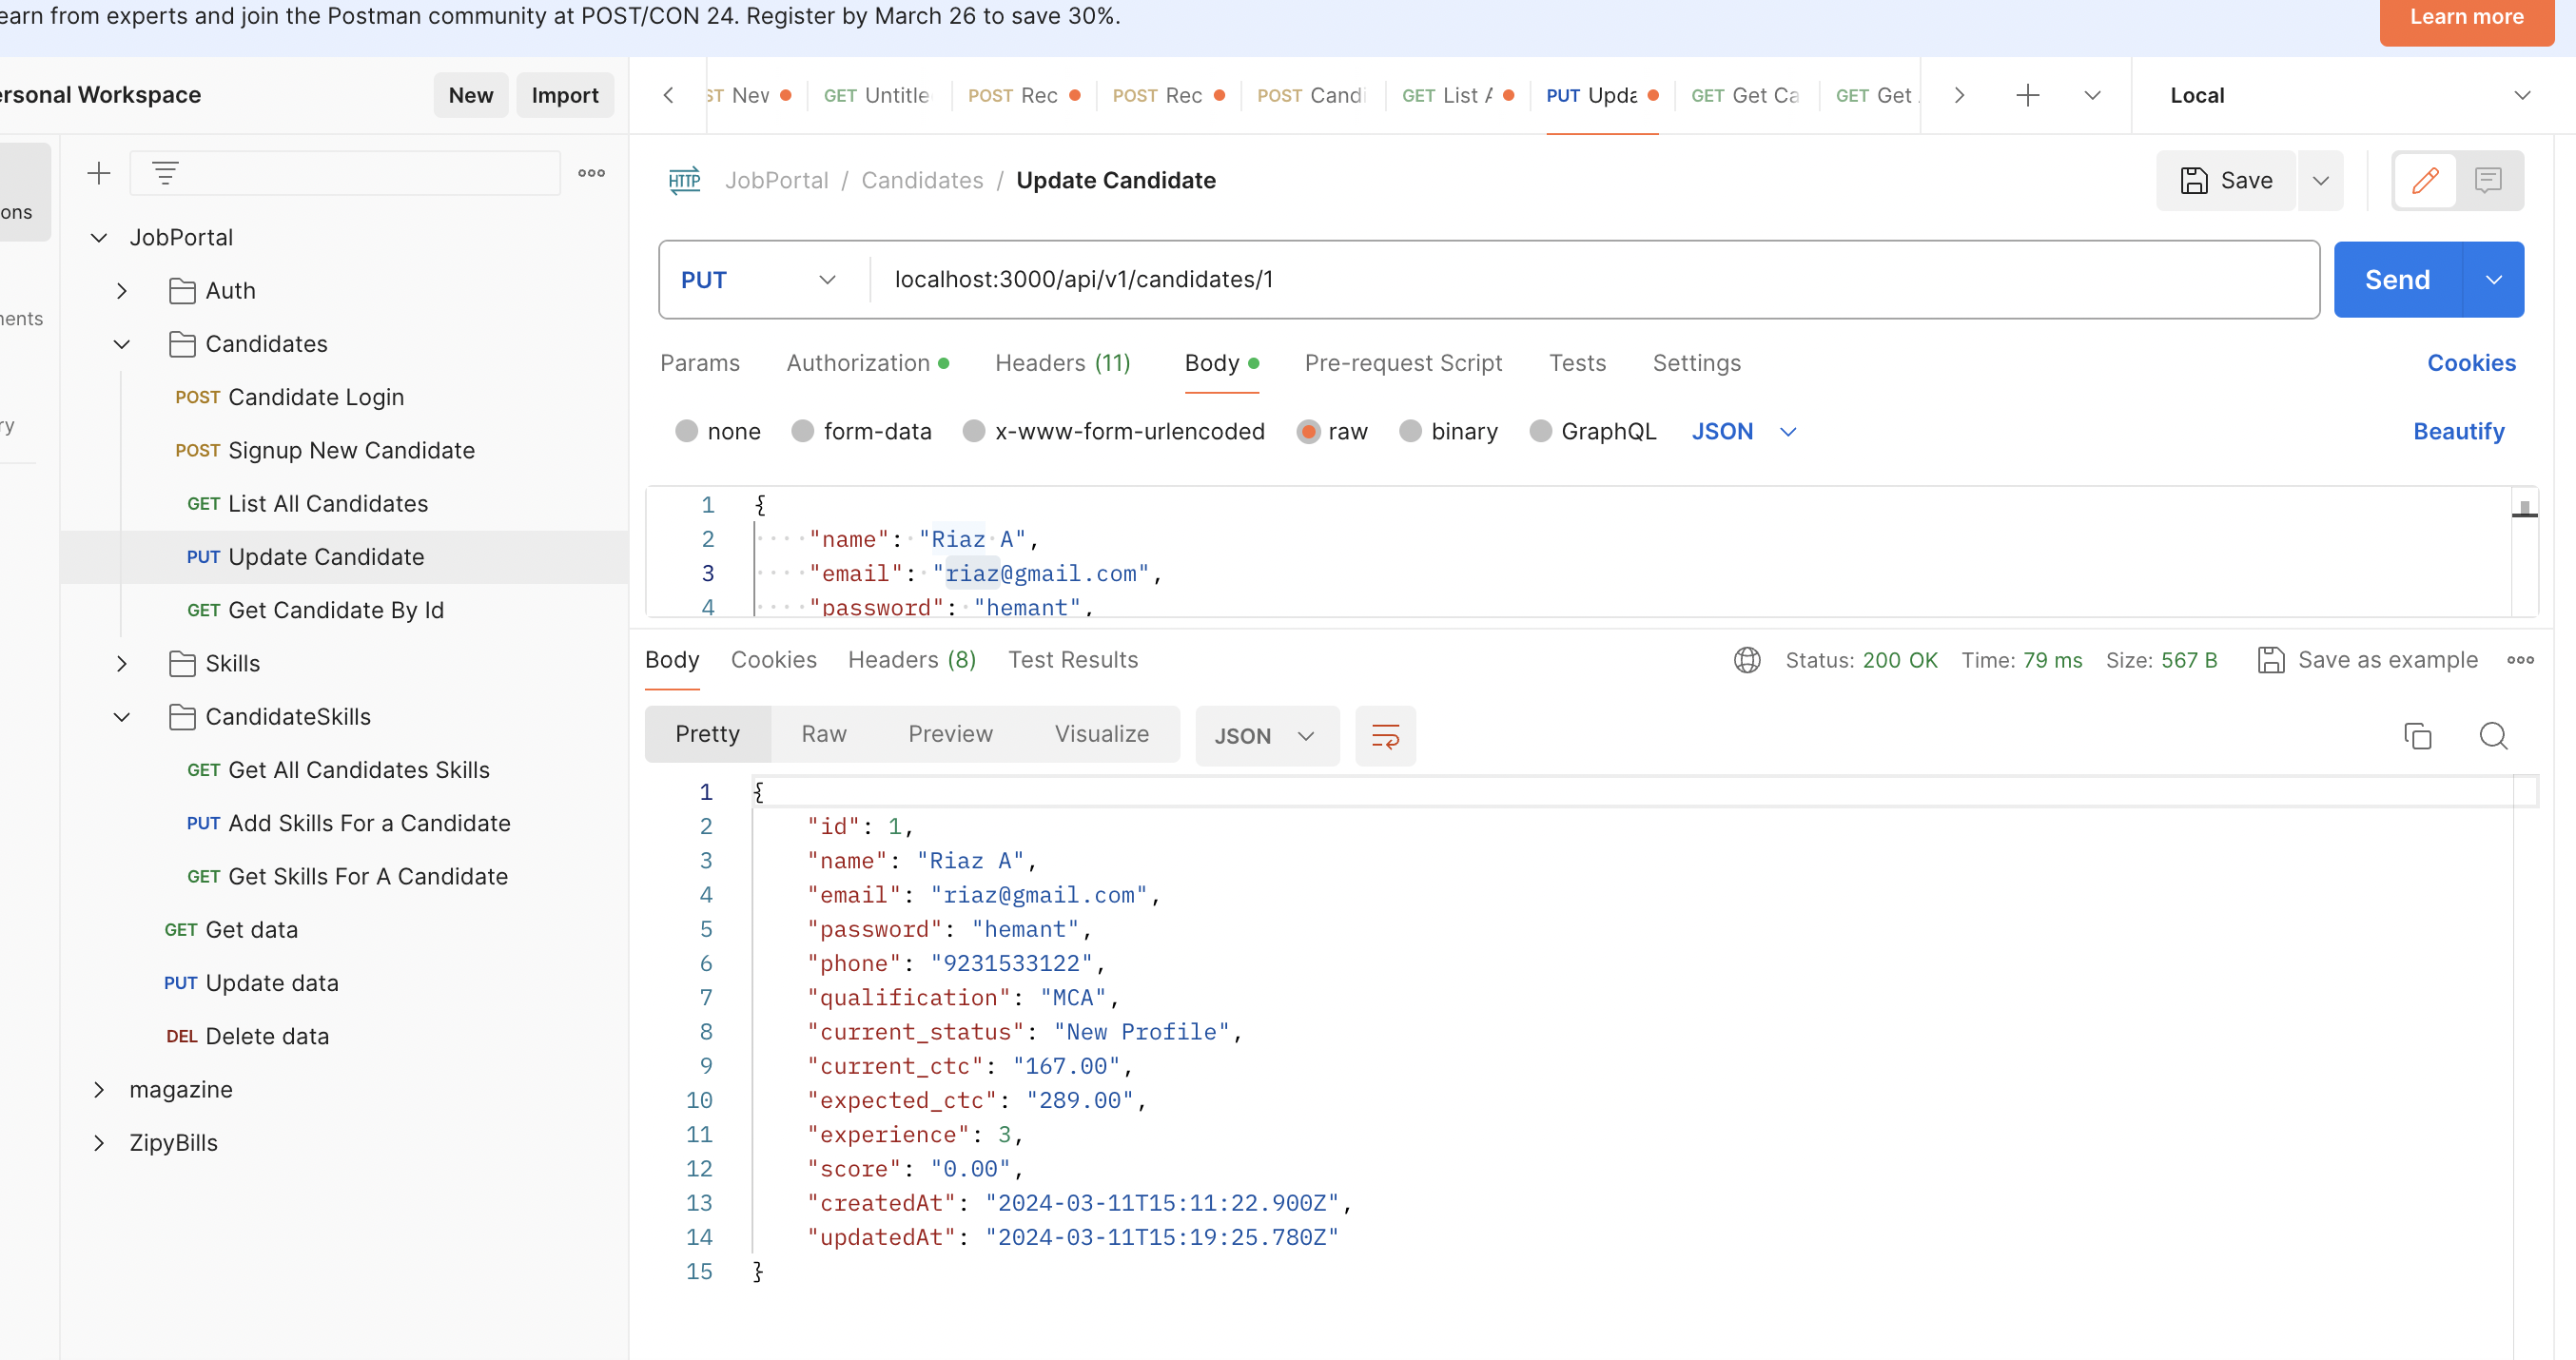Open the Test Results response tab
2576x1360 pixels.
1072,660
